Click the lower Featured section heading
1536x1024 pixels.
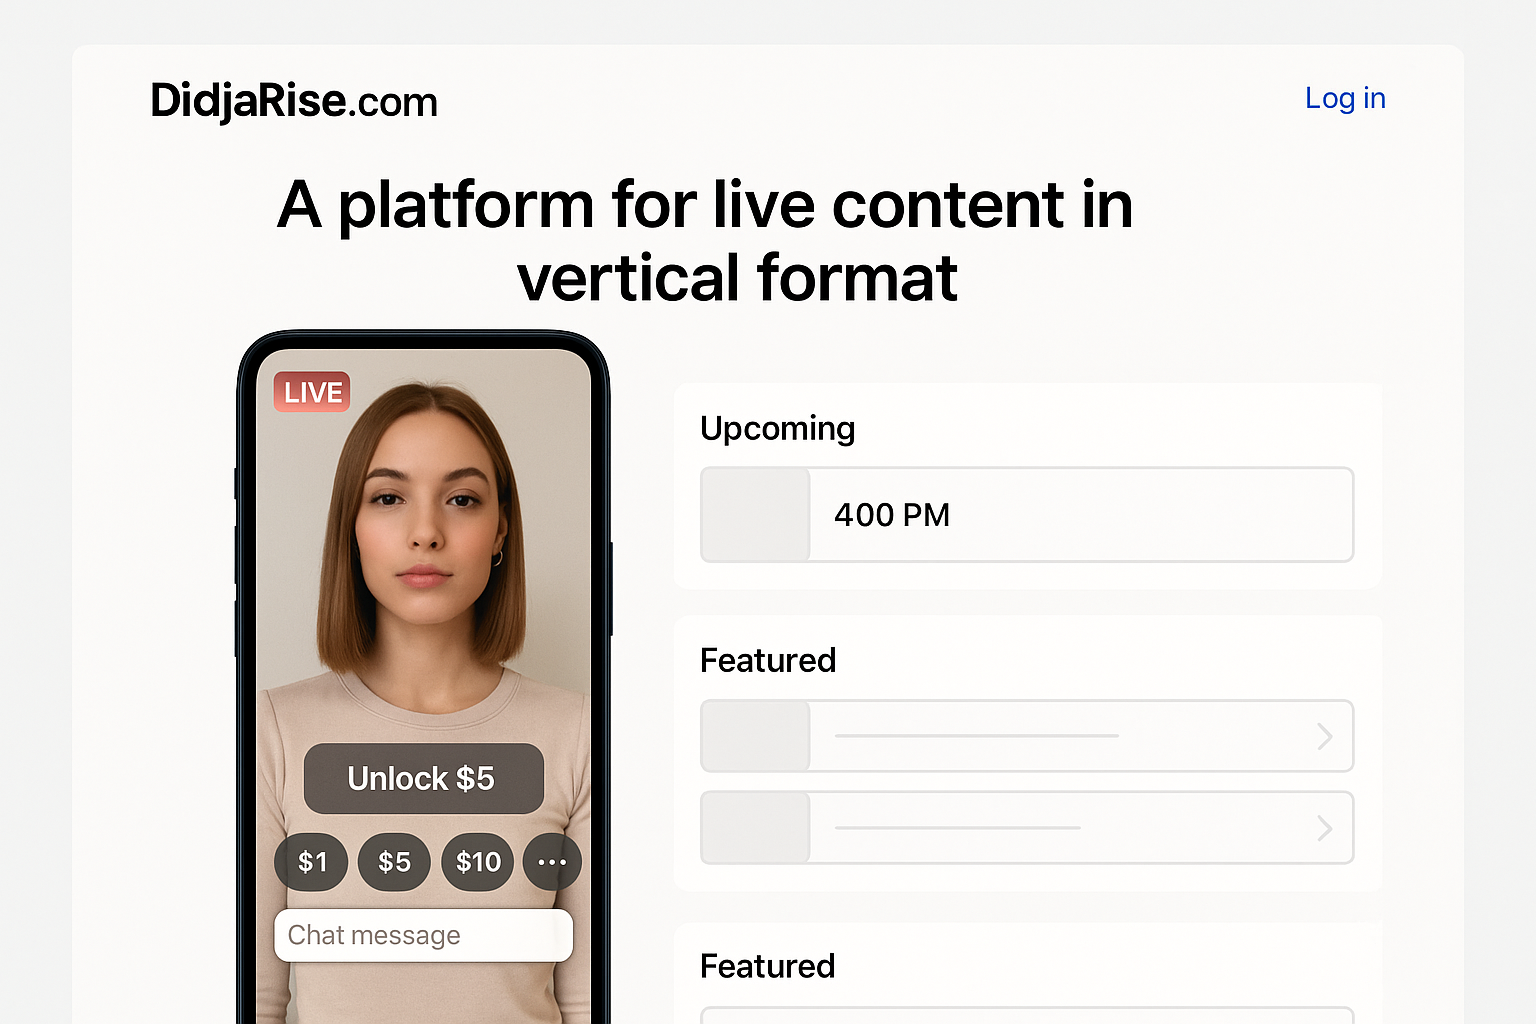(768, 966)
